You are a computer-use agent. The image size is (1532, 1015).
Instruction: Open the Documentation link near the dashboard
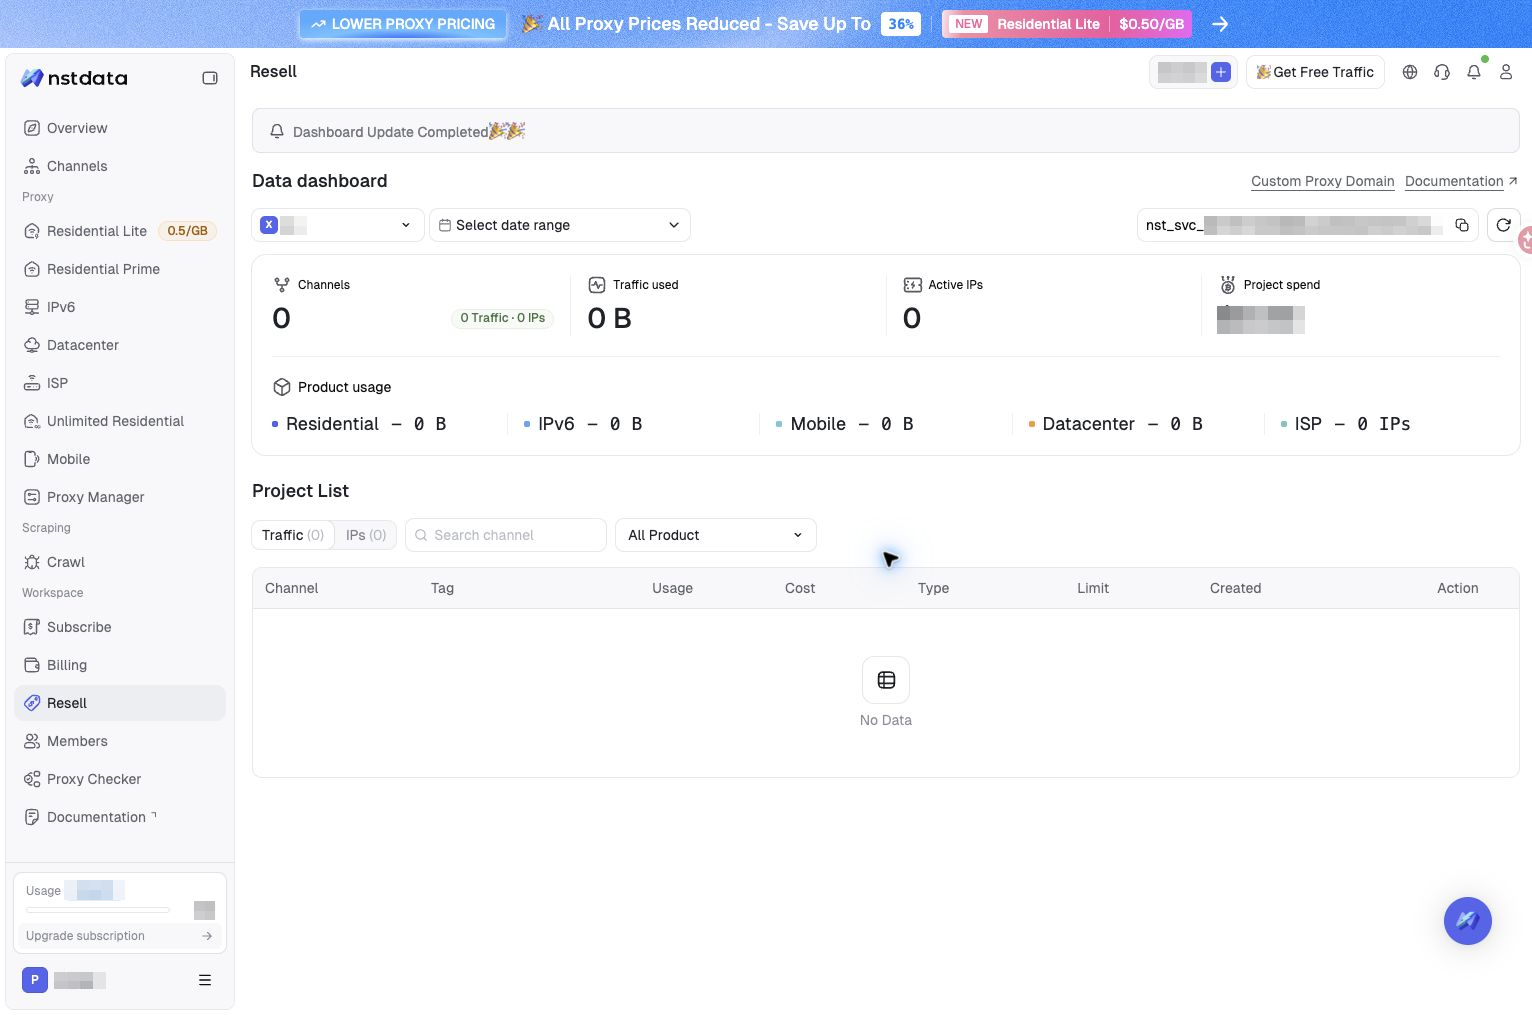(1461, 181)
